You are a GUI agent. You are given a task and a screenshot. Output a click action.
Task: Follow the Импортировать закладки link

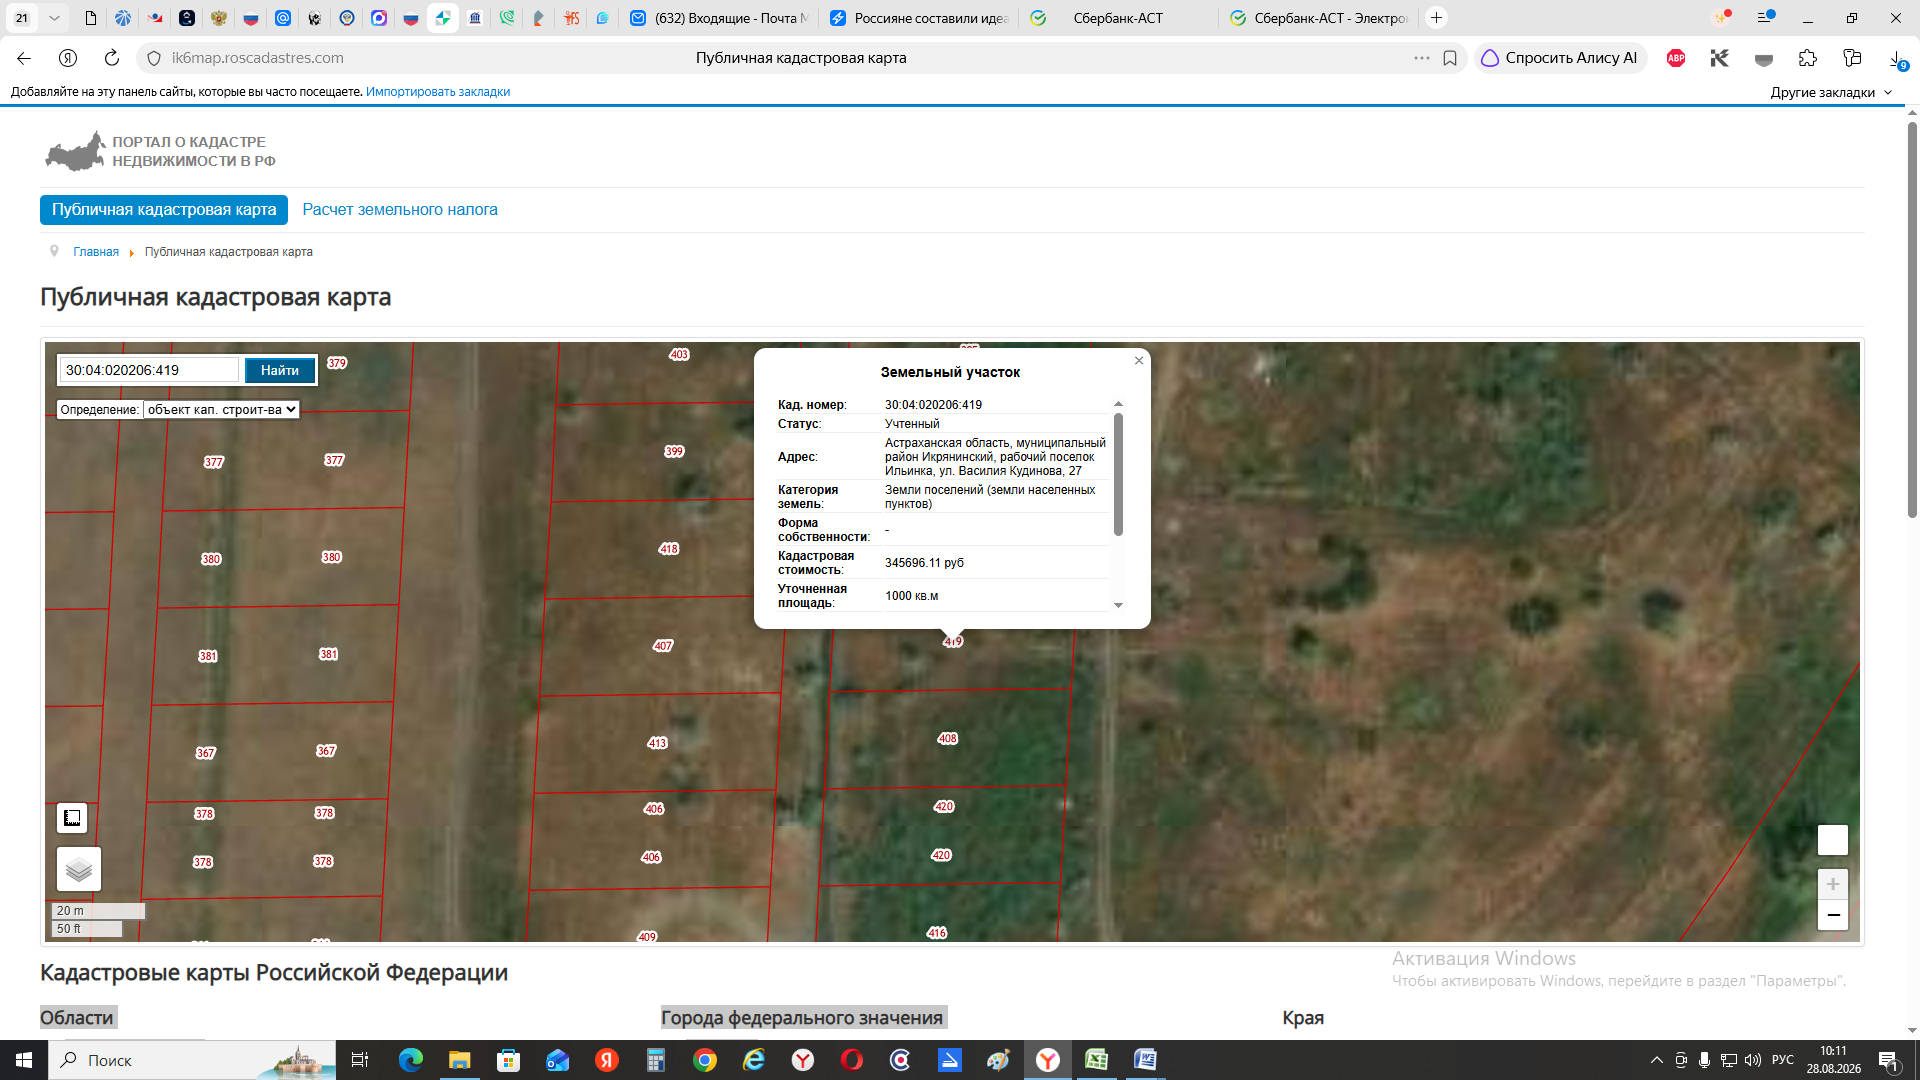tap(438, 92)
